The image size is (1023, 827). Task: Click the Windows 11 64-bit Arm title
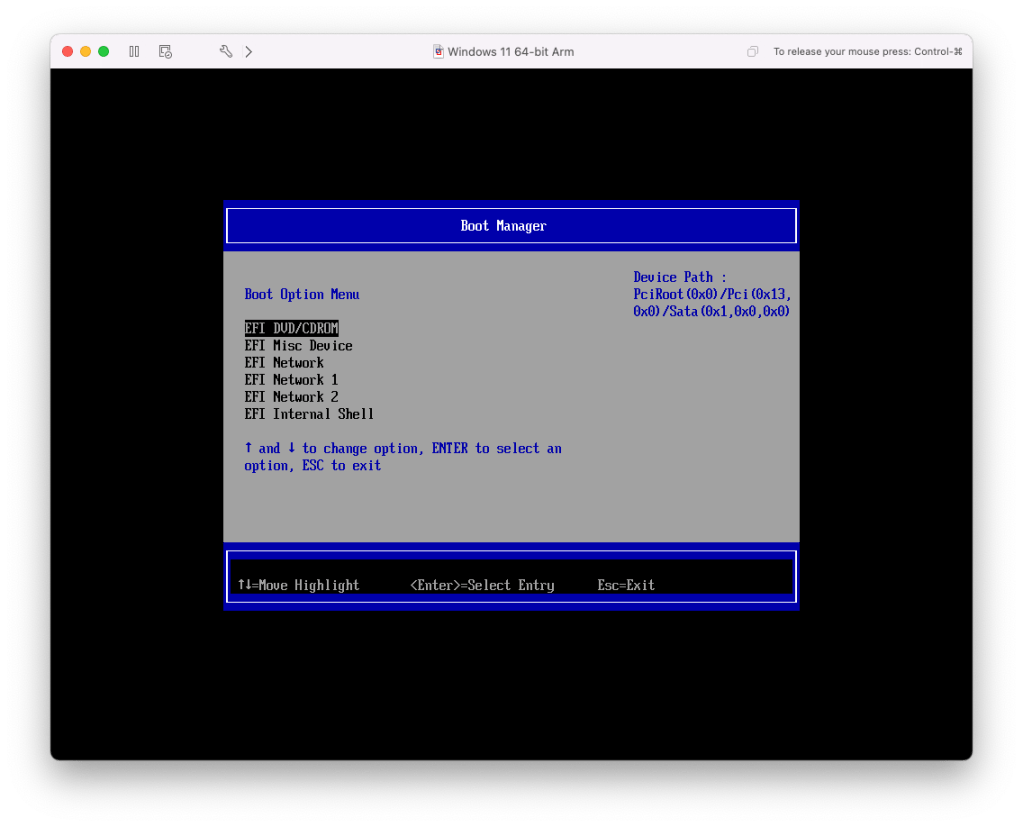point(510,51)
